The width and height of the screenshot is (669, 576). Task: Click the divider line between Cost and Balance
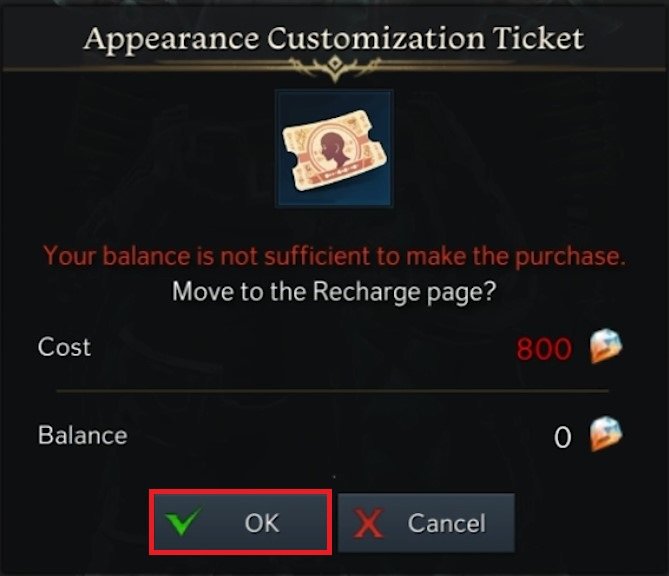click(x=334, y=391)
